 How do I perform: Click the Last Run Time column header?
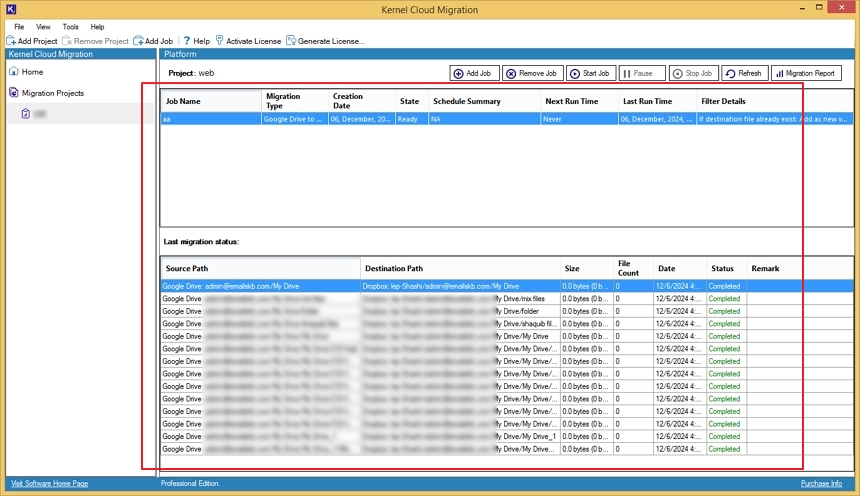pos(658,101)
